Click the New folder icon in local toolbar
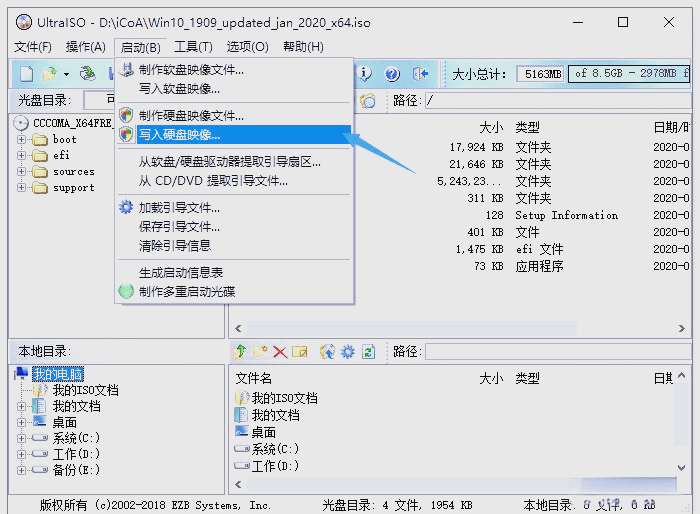 click(260, 352)
